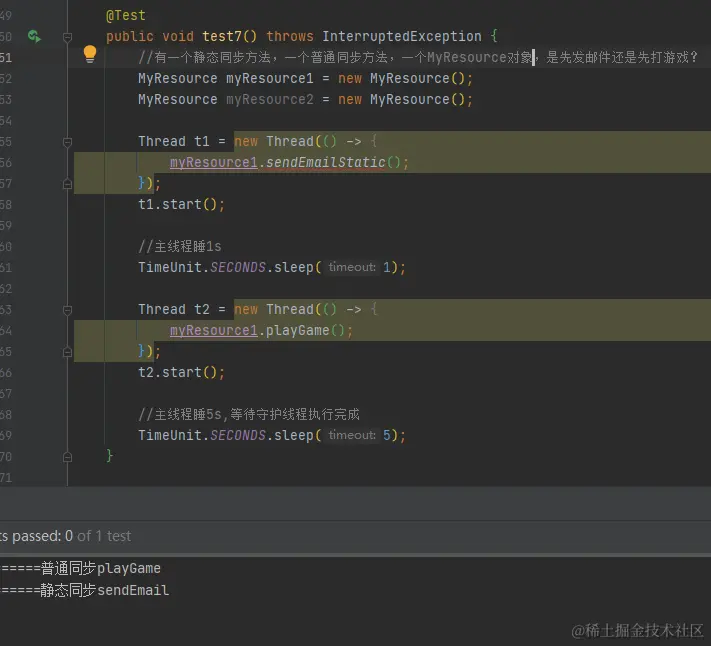Click myResource1 variable declaration on line 52
This screenshot has height=646, width=711.
270,78
